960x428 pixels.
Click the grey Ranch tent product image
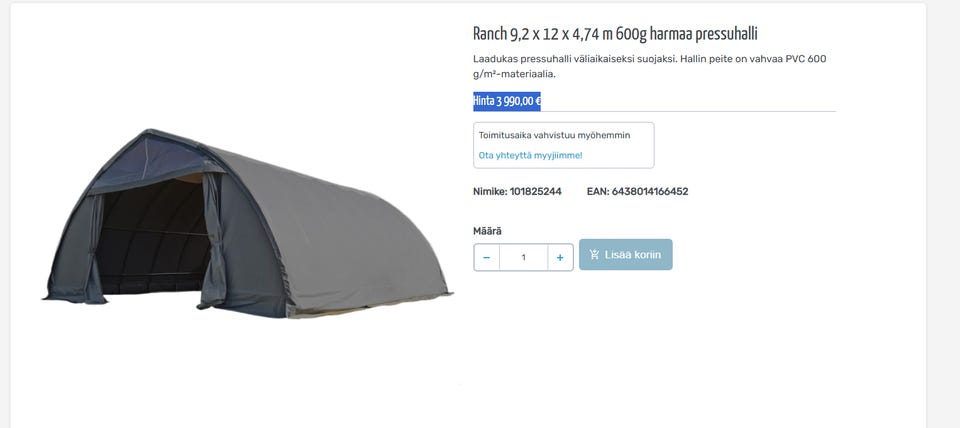[x=247, y=223]
